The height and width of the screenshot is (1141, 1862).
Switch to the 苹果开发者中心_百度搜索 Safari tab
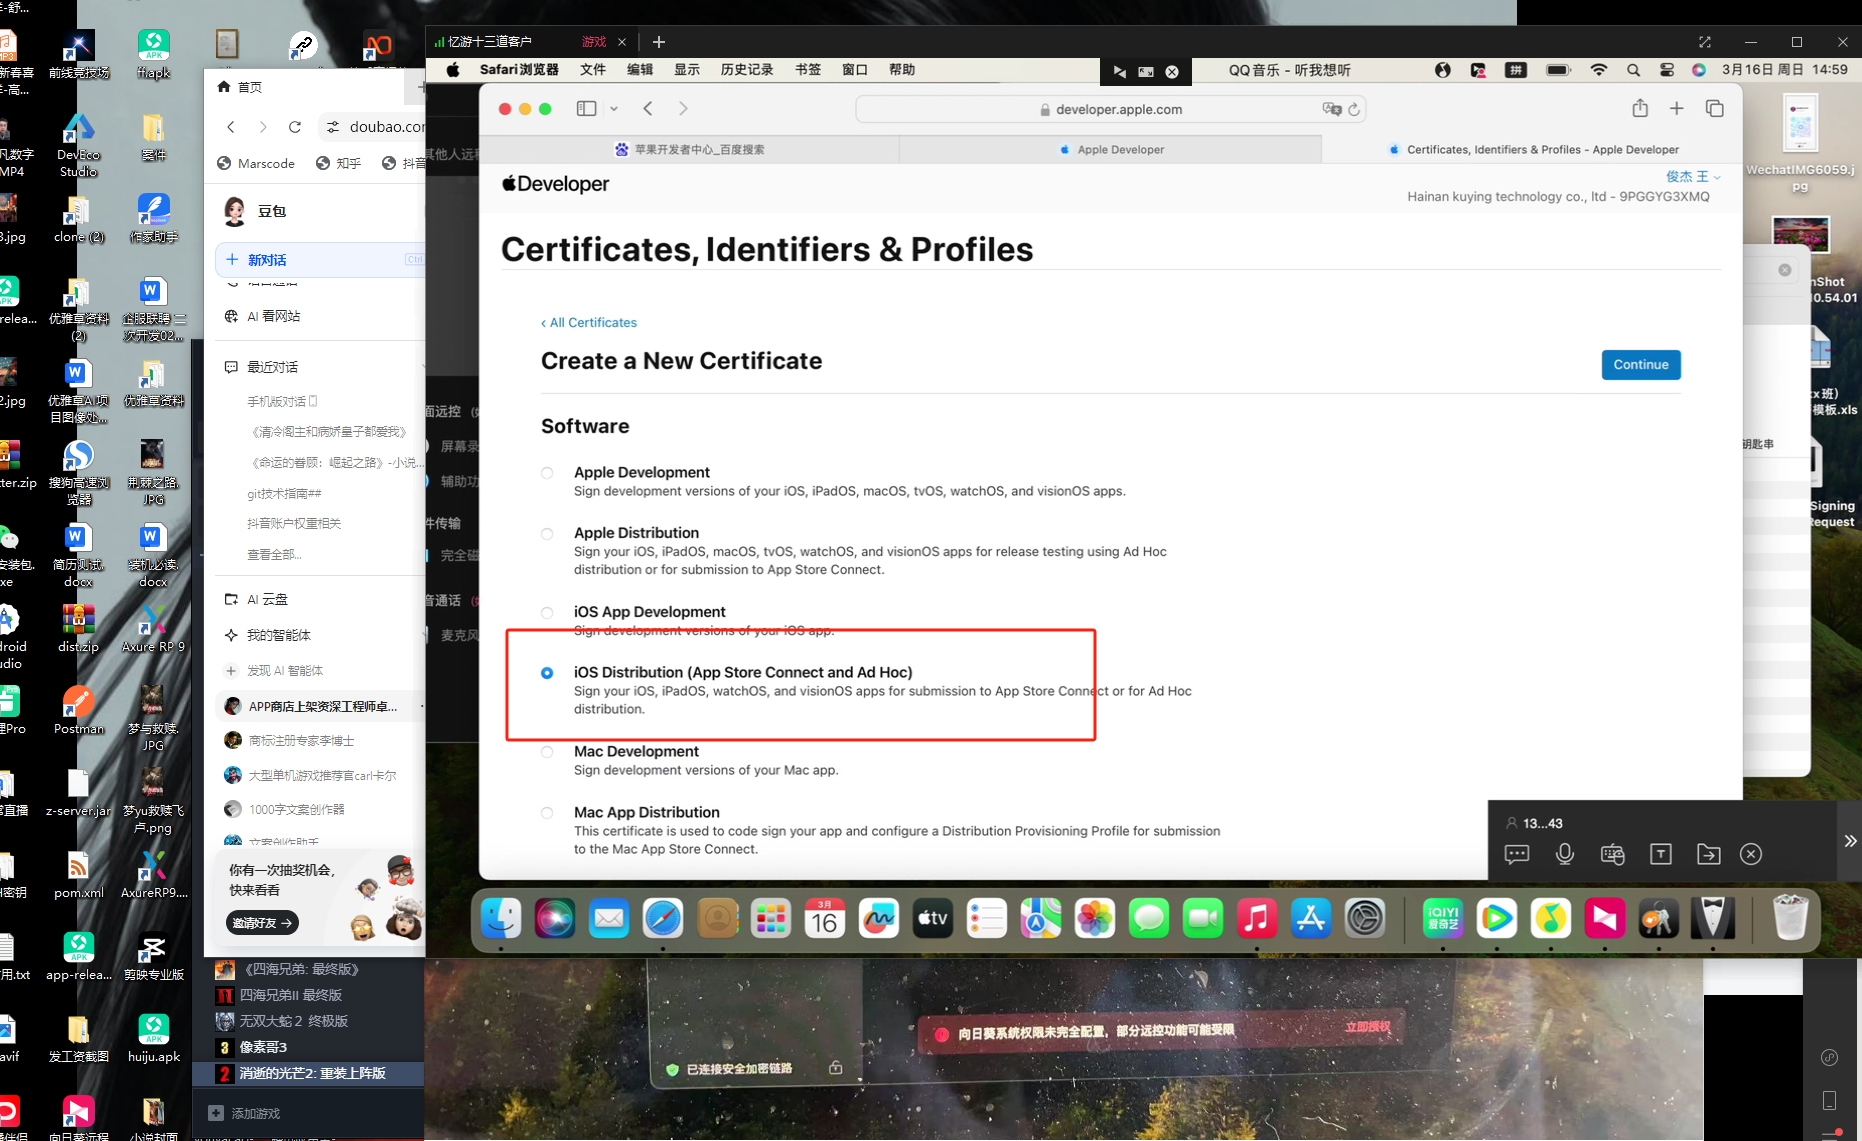[690, 150]
